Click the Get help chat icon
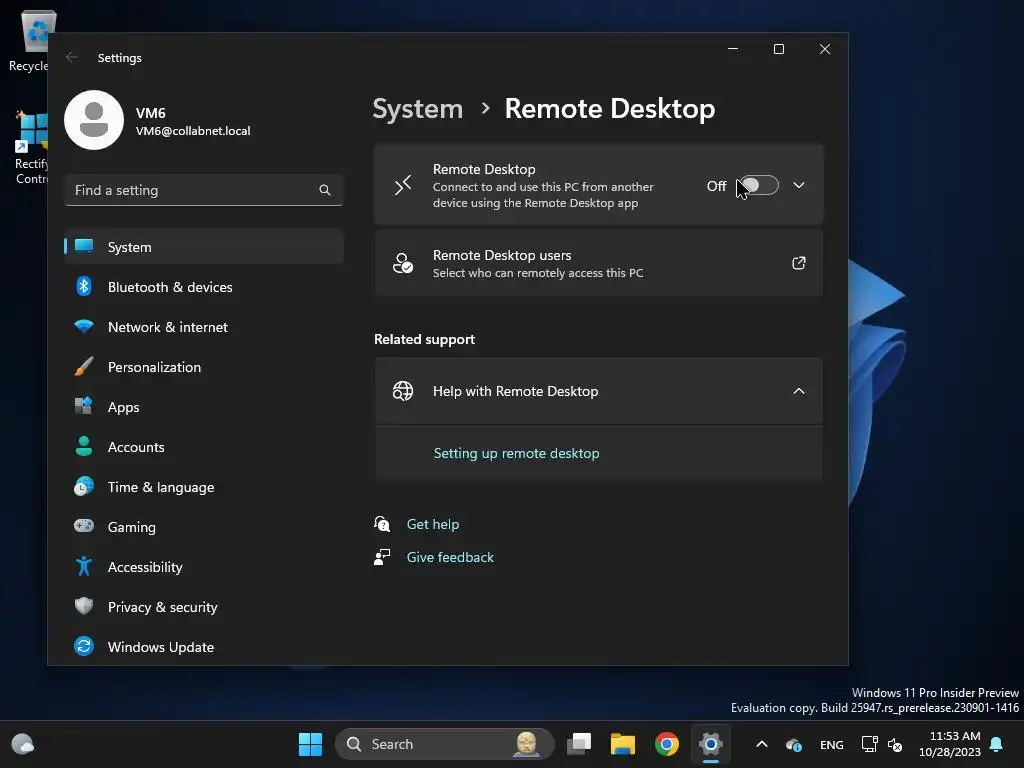Screen dimensions: 1024x768 point(382,524)
